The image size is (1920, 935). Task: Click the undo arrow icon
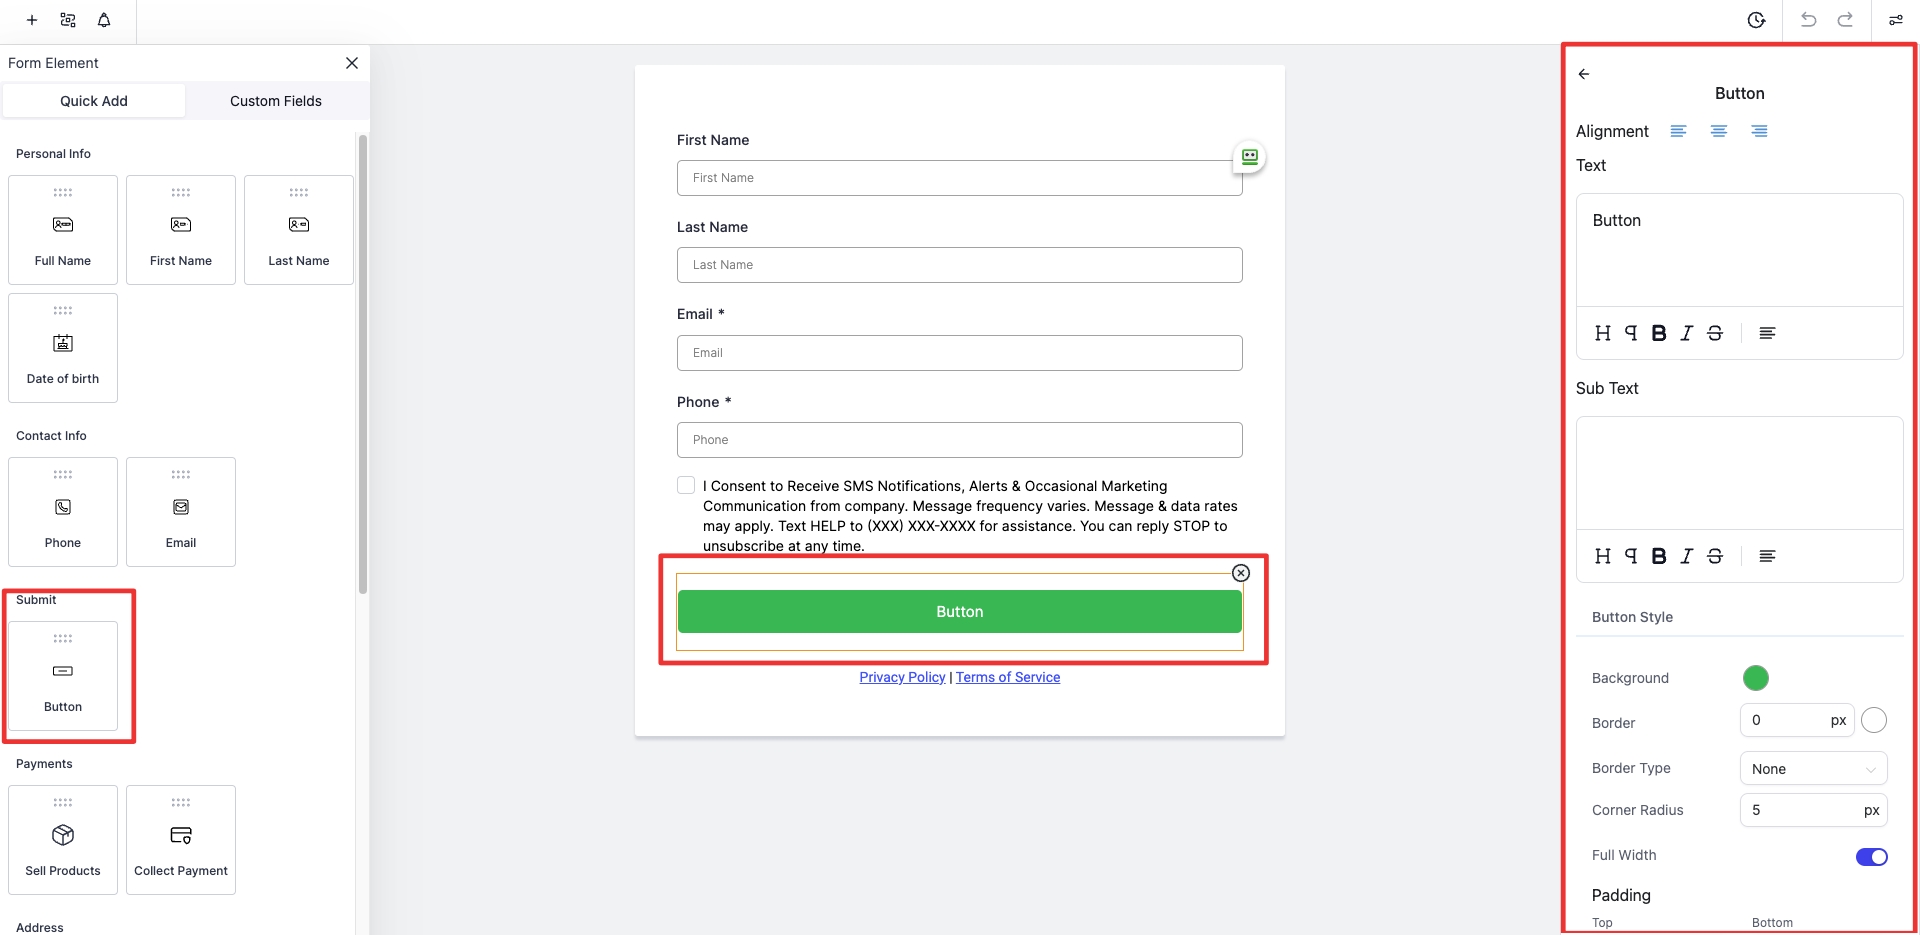1808,20
